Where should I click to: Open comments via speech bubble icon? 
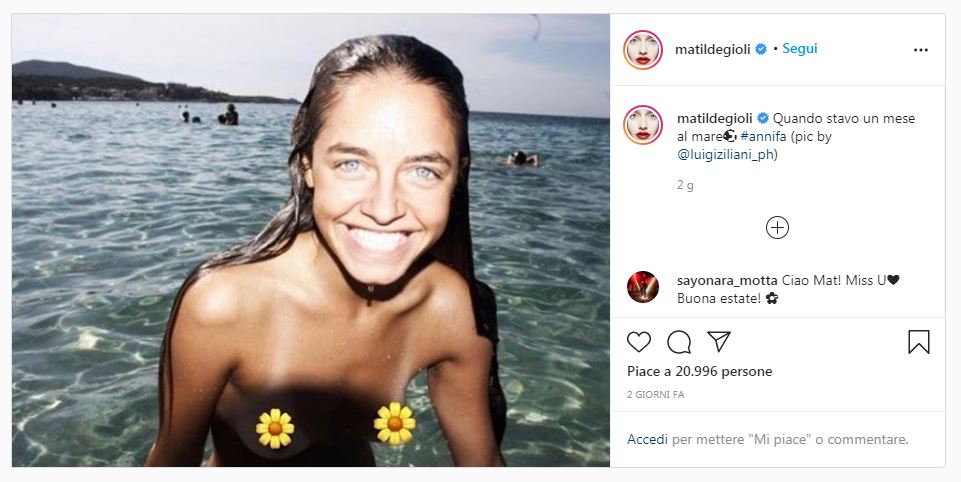(x=679, y=342)
